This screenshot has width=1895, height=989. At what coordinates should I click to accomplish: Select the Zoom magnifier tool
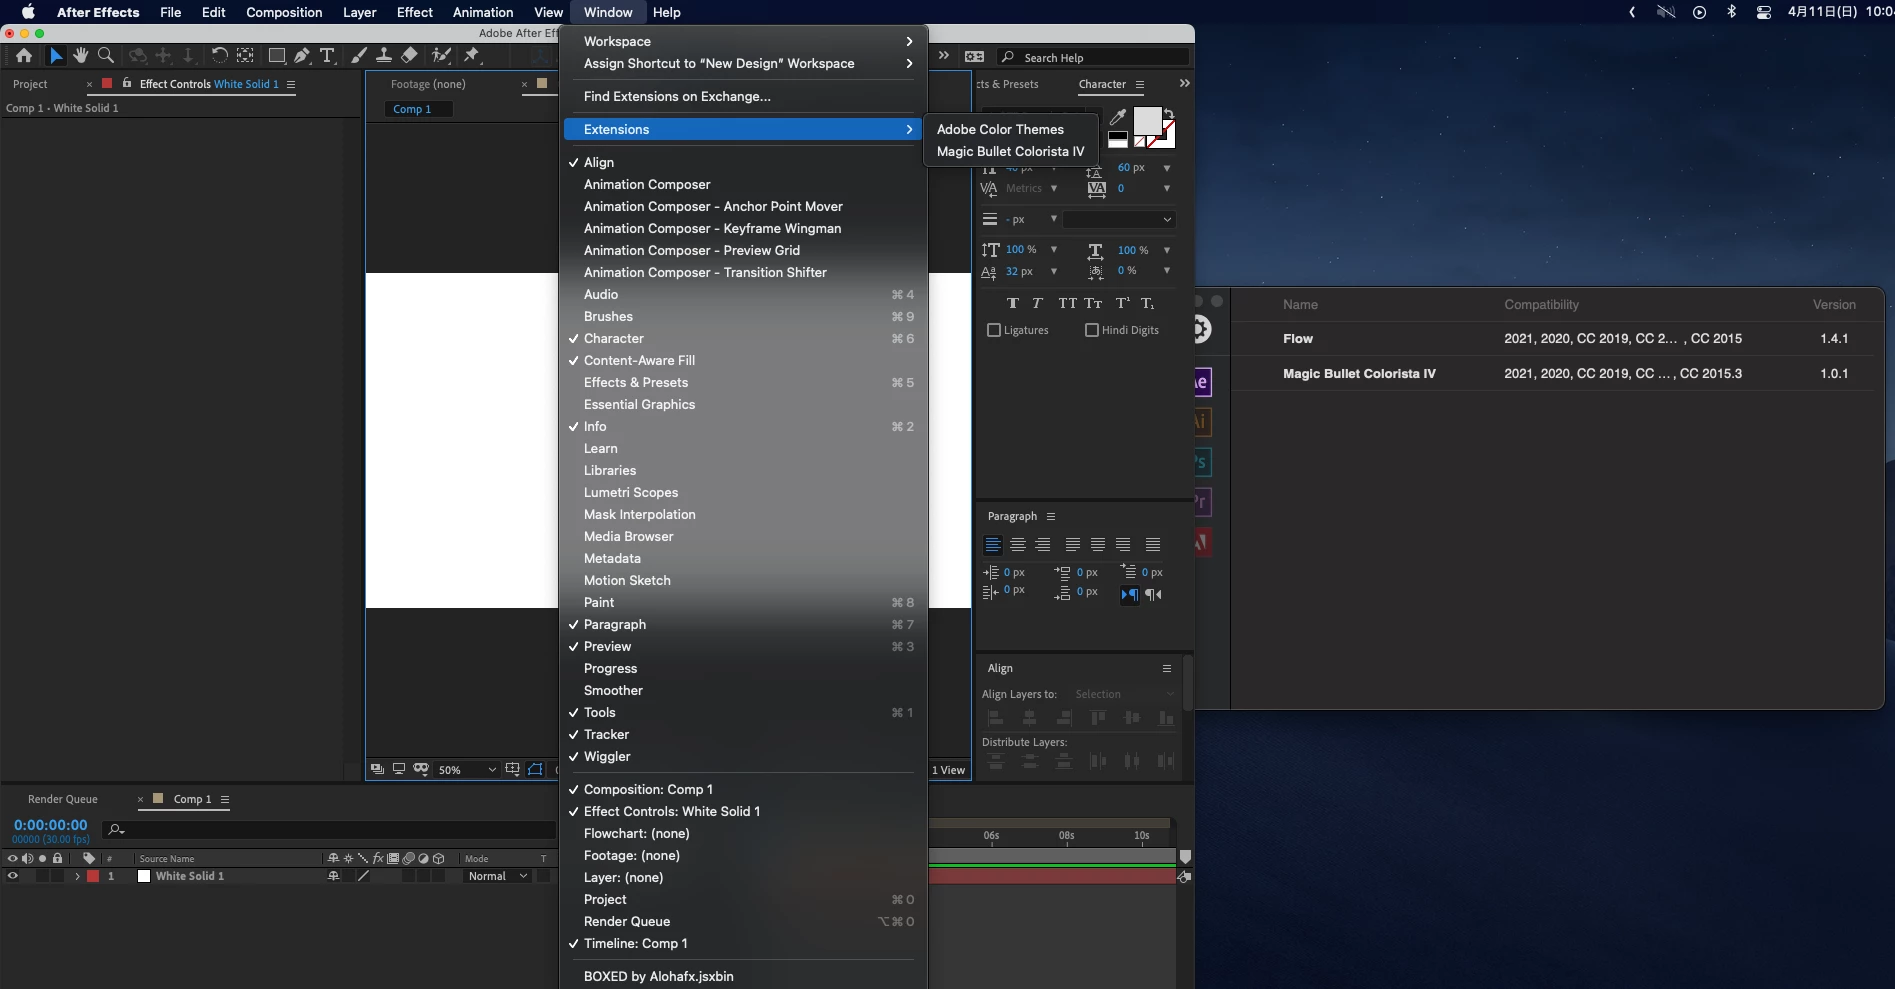click(106, 56)
